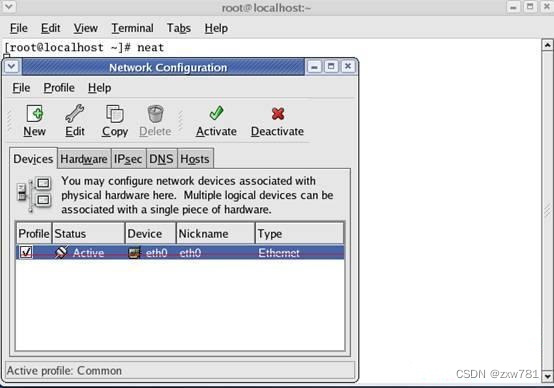Maximize the root@localhost terminal window
Viewport: 554px width, 388px height.
pos(530,7)
